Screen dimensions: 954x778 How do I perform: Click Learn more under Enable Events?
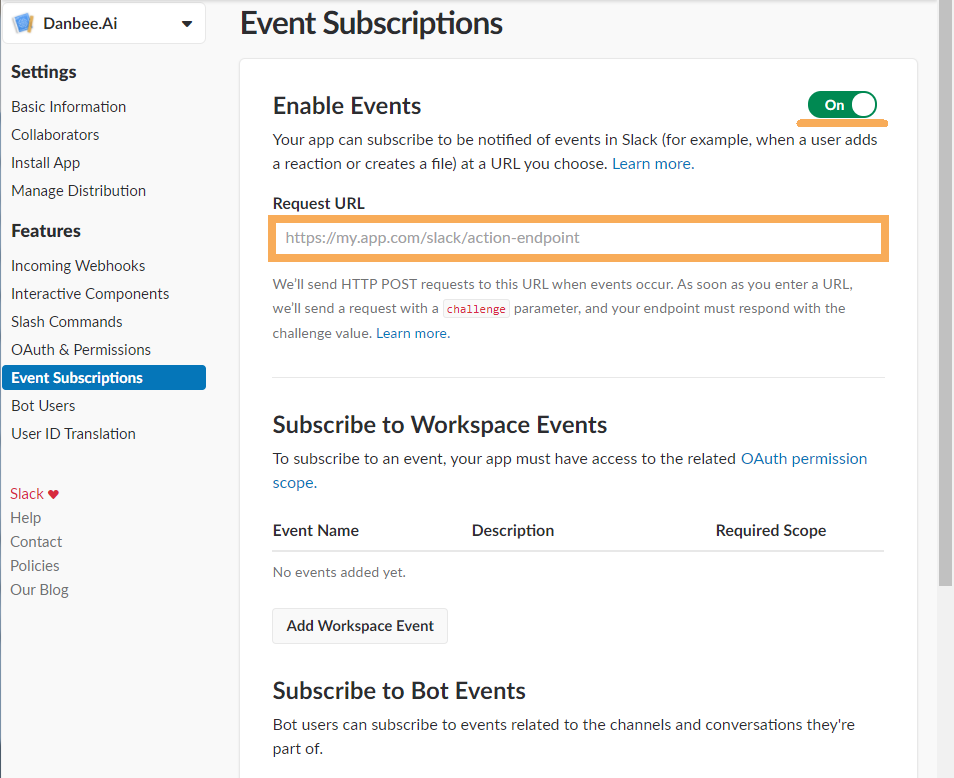tap(653, 164)
